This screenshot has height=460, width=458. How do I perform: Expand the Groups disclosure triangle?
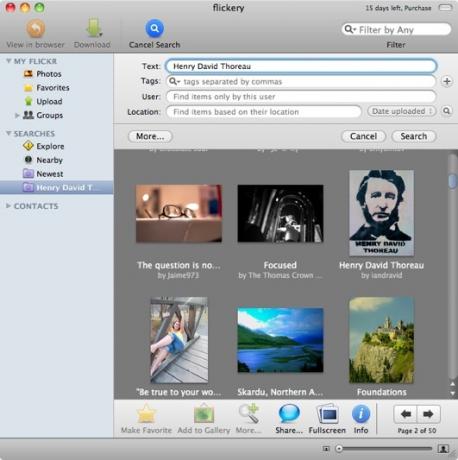click(x=17, y=115)
